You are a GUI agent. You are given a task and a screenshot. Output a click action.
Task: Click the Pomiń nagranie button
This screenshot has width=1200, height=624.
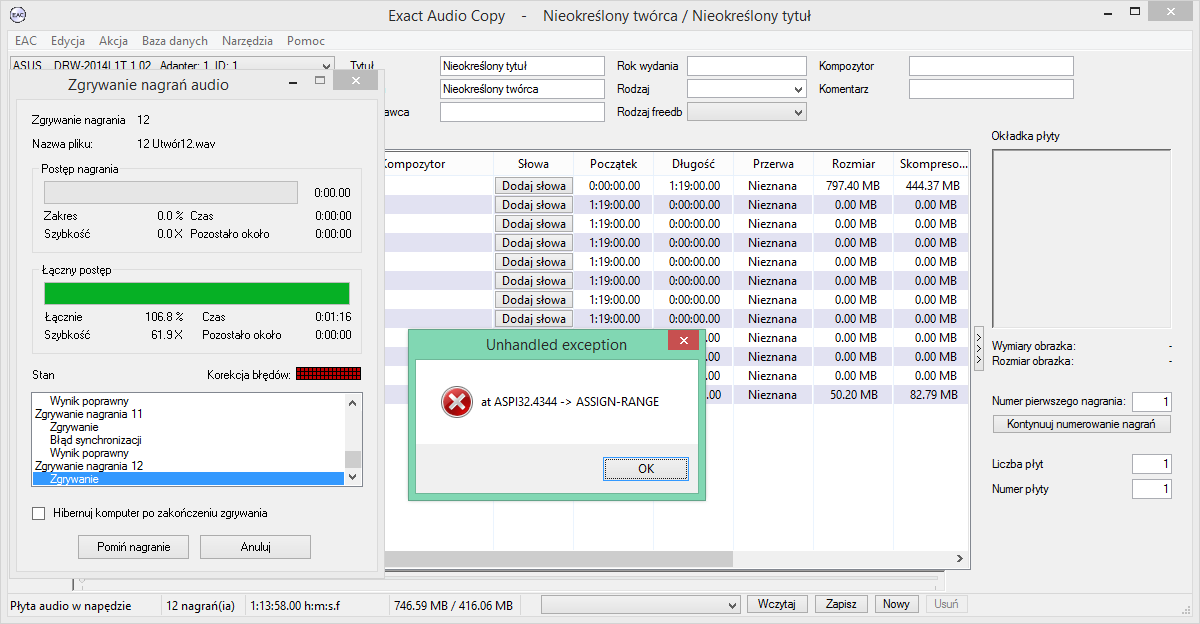[134, 547]
